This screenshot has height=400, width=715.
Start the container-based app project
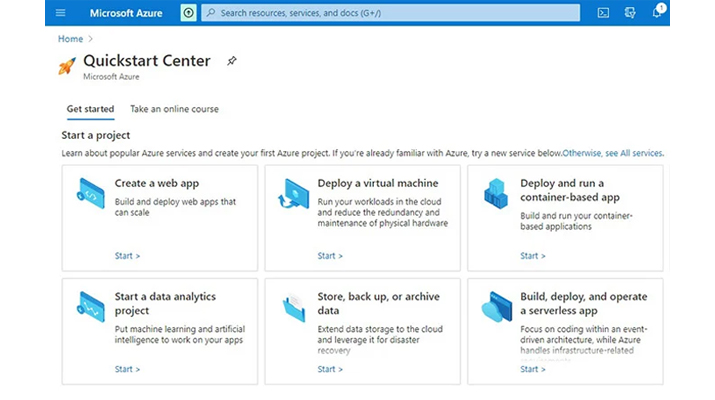[533, 256]
